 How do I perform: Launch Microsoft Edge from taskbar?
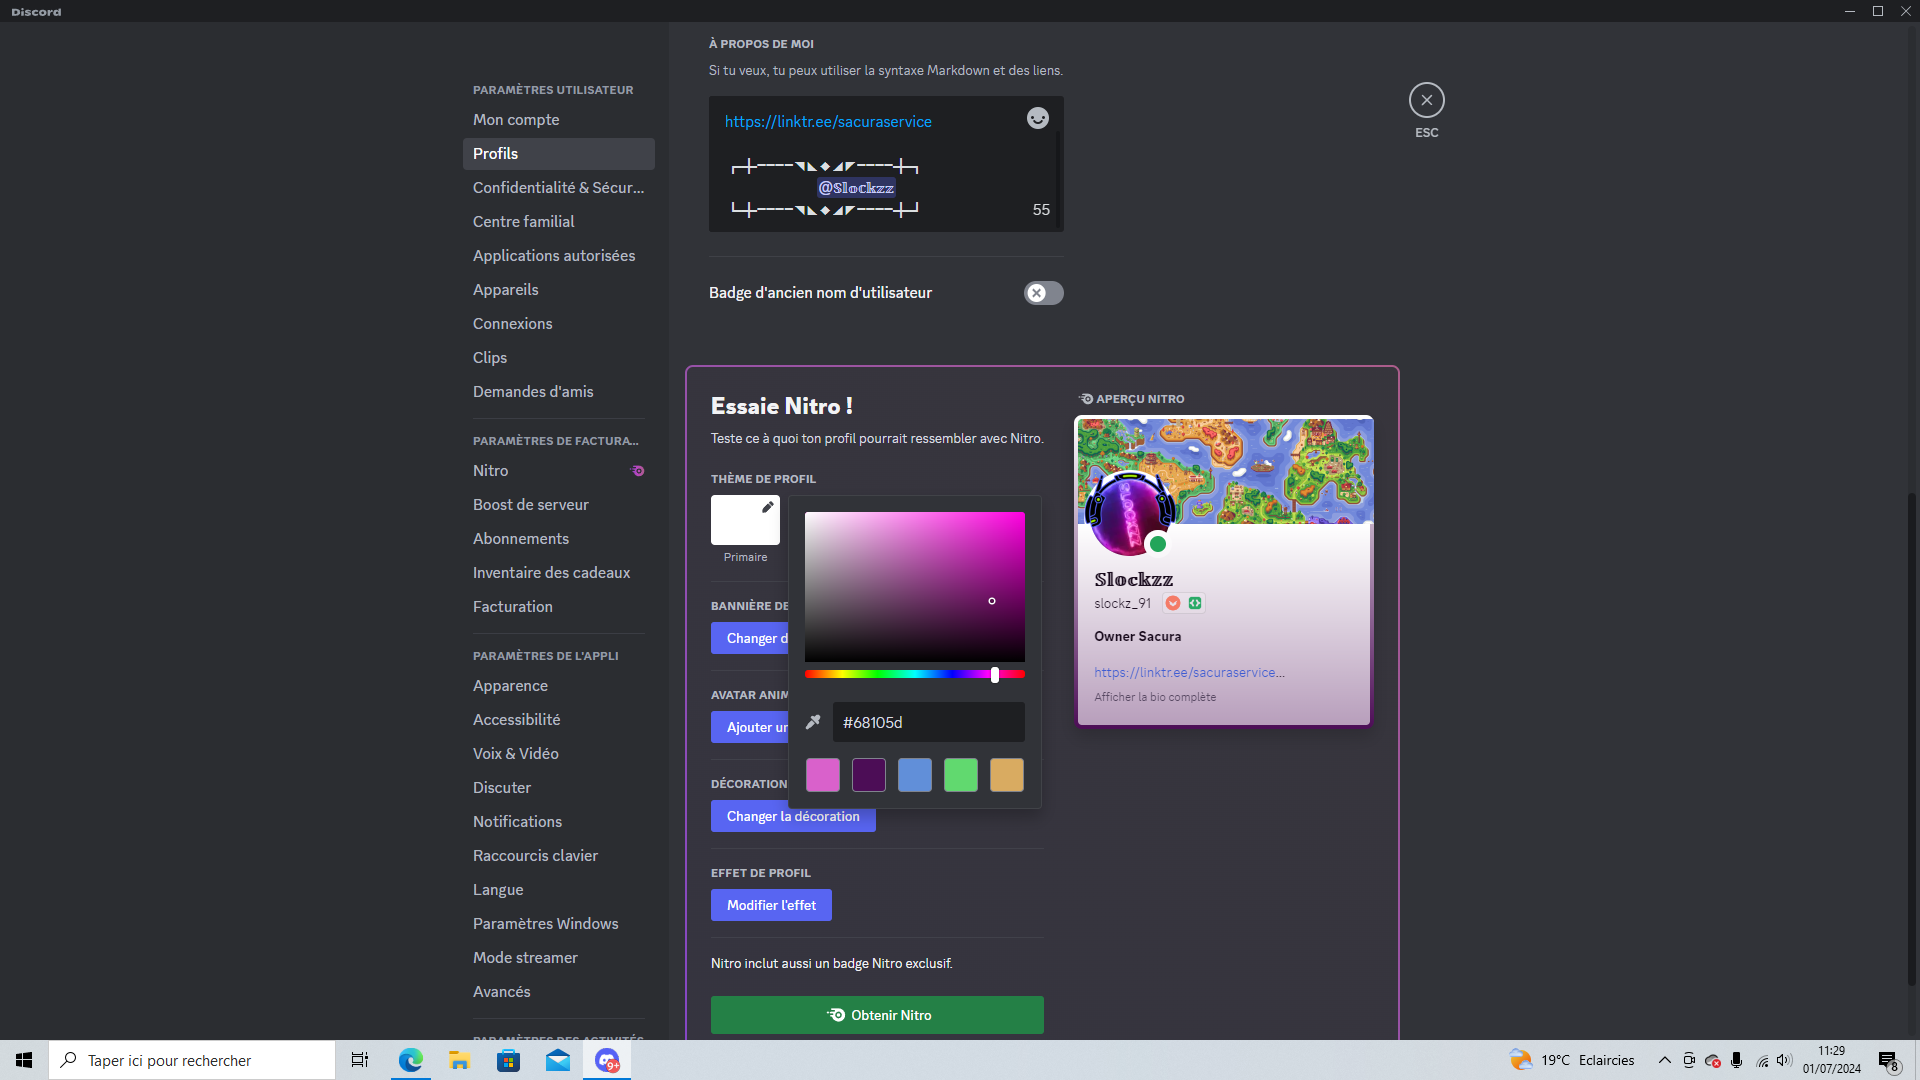[x=410, y=1060]
